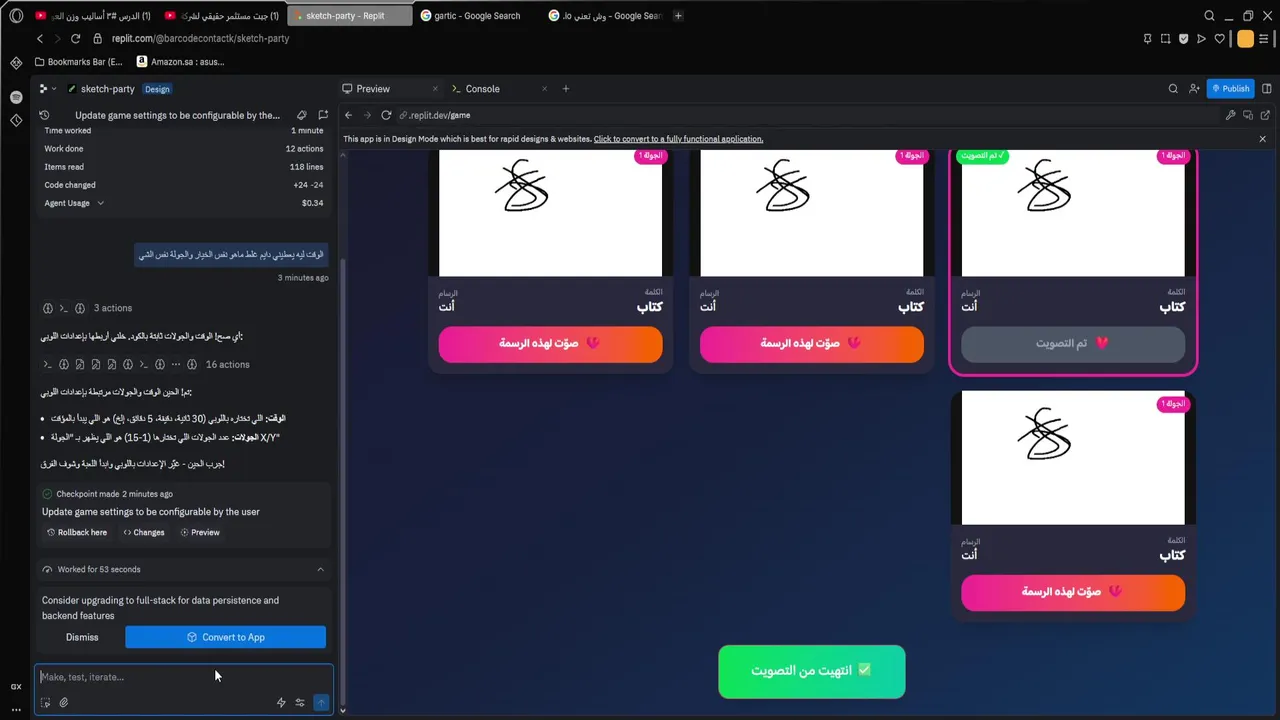Close the Preview tab
The image size is (1280, 720).
click(435, 89)
